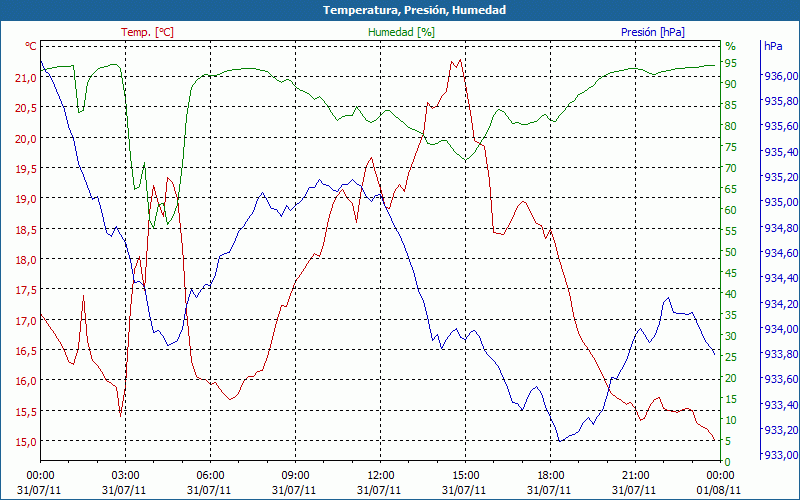Click time axis label '18:00'

click(550, 476)
